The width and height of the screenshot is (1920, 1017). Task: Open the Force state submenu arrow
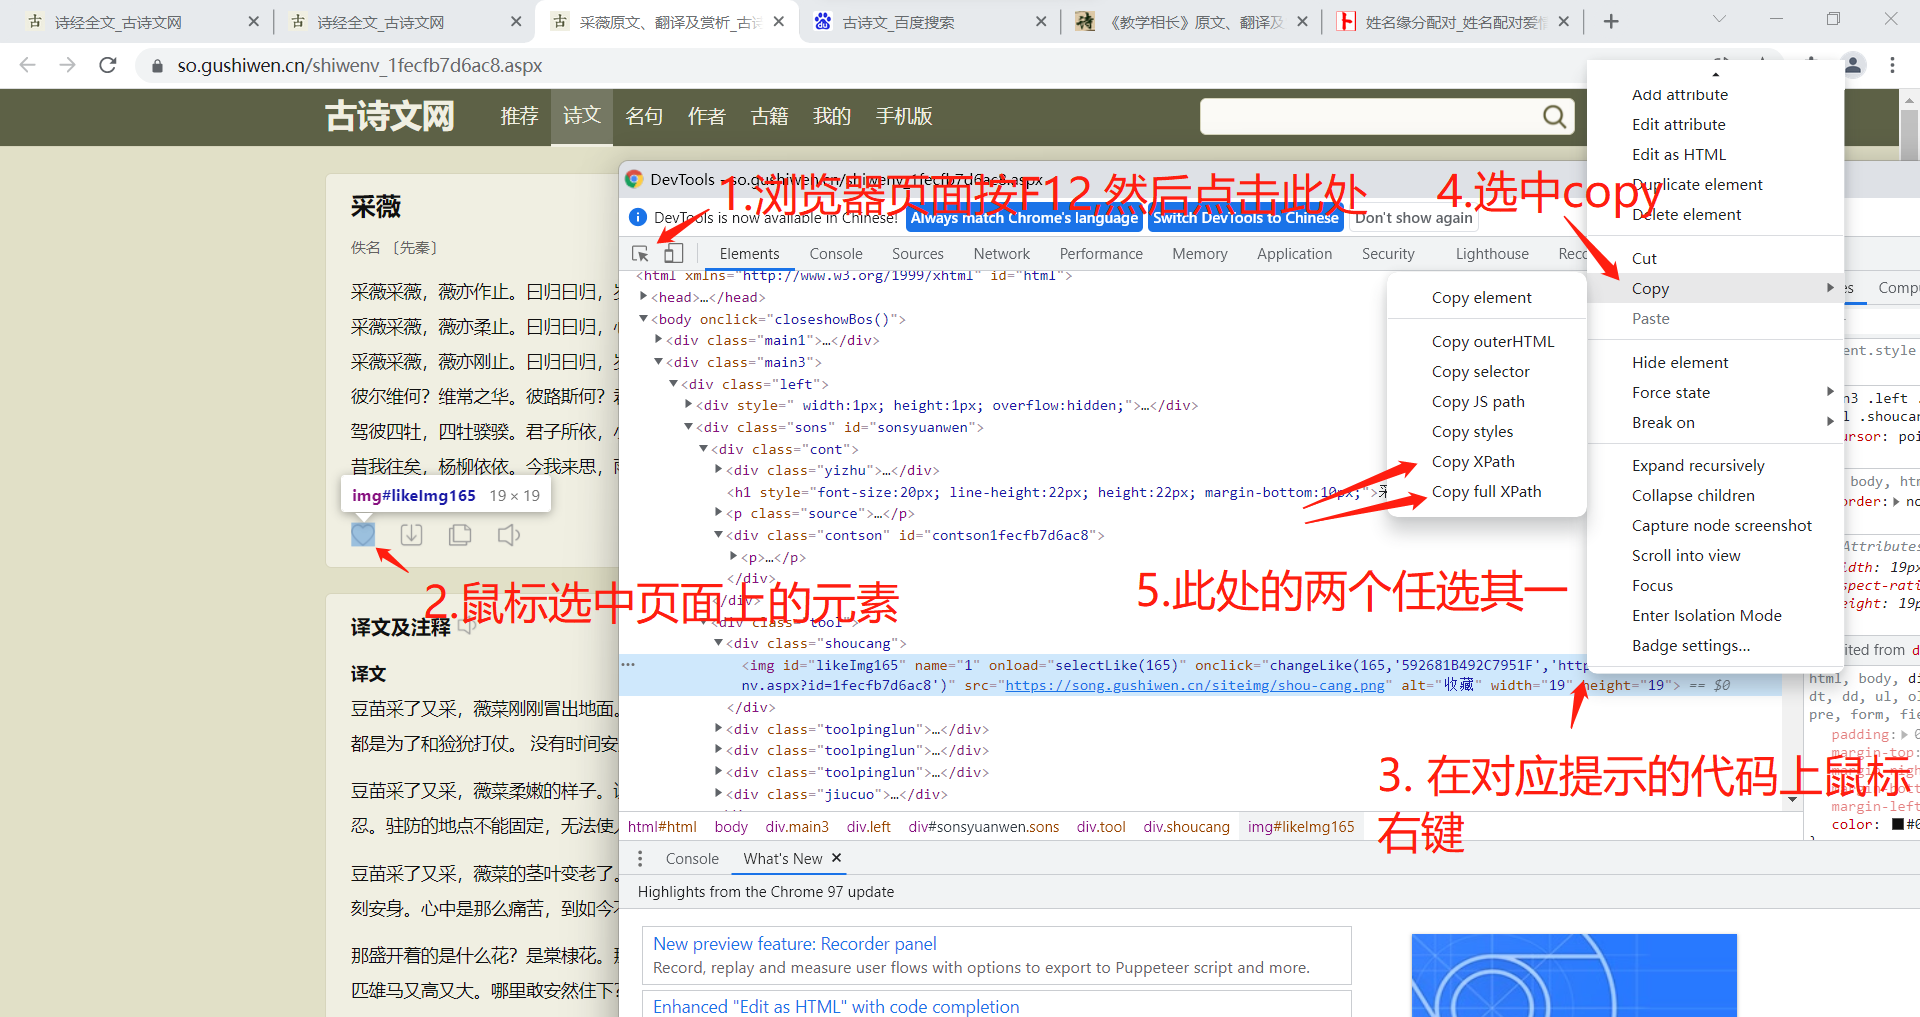1831,392
